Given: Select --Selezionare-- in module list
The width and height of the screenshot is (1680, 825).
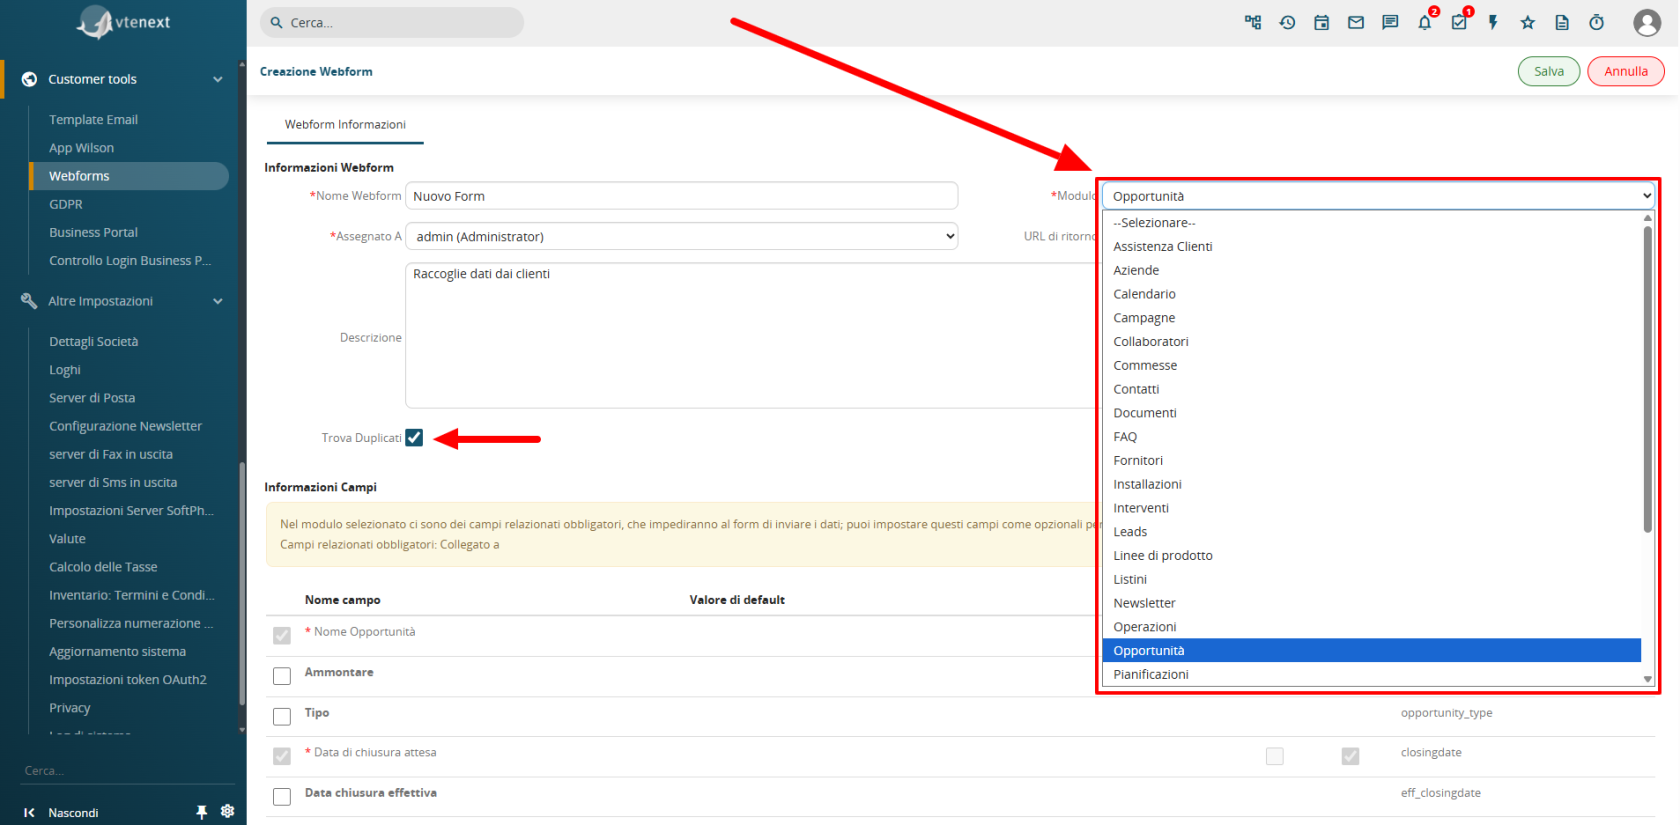Looking at the screenshot, I should (x=1371, y=223).
